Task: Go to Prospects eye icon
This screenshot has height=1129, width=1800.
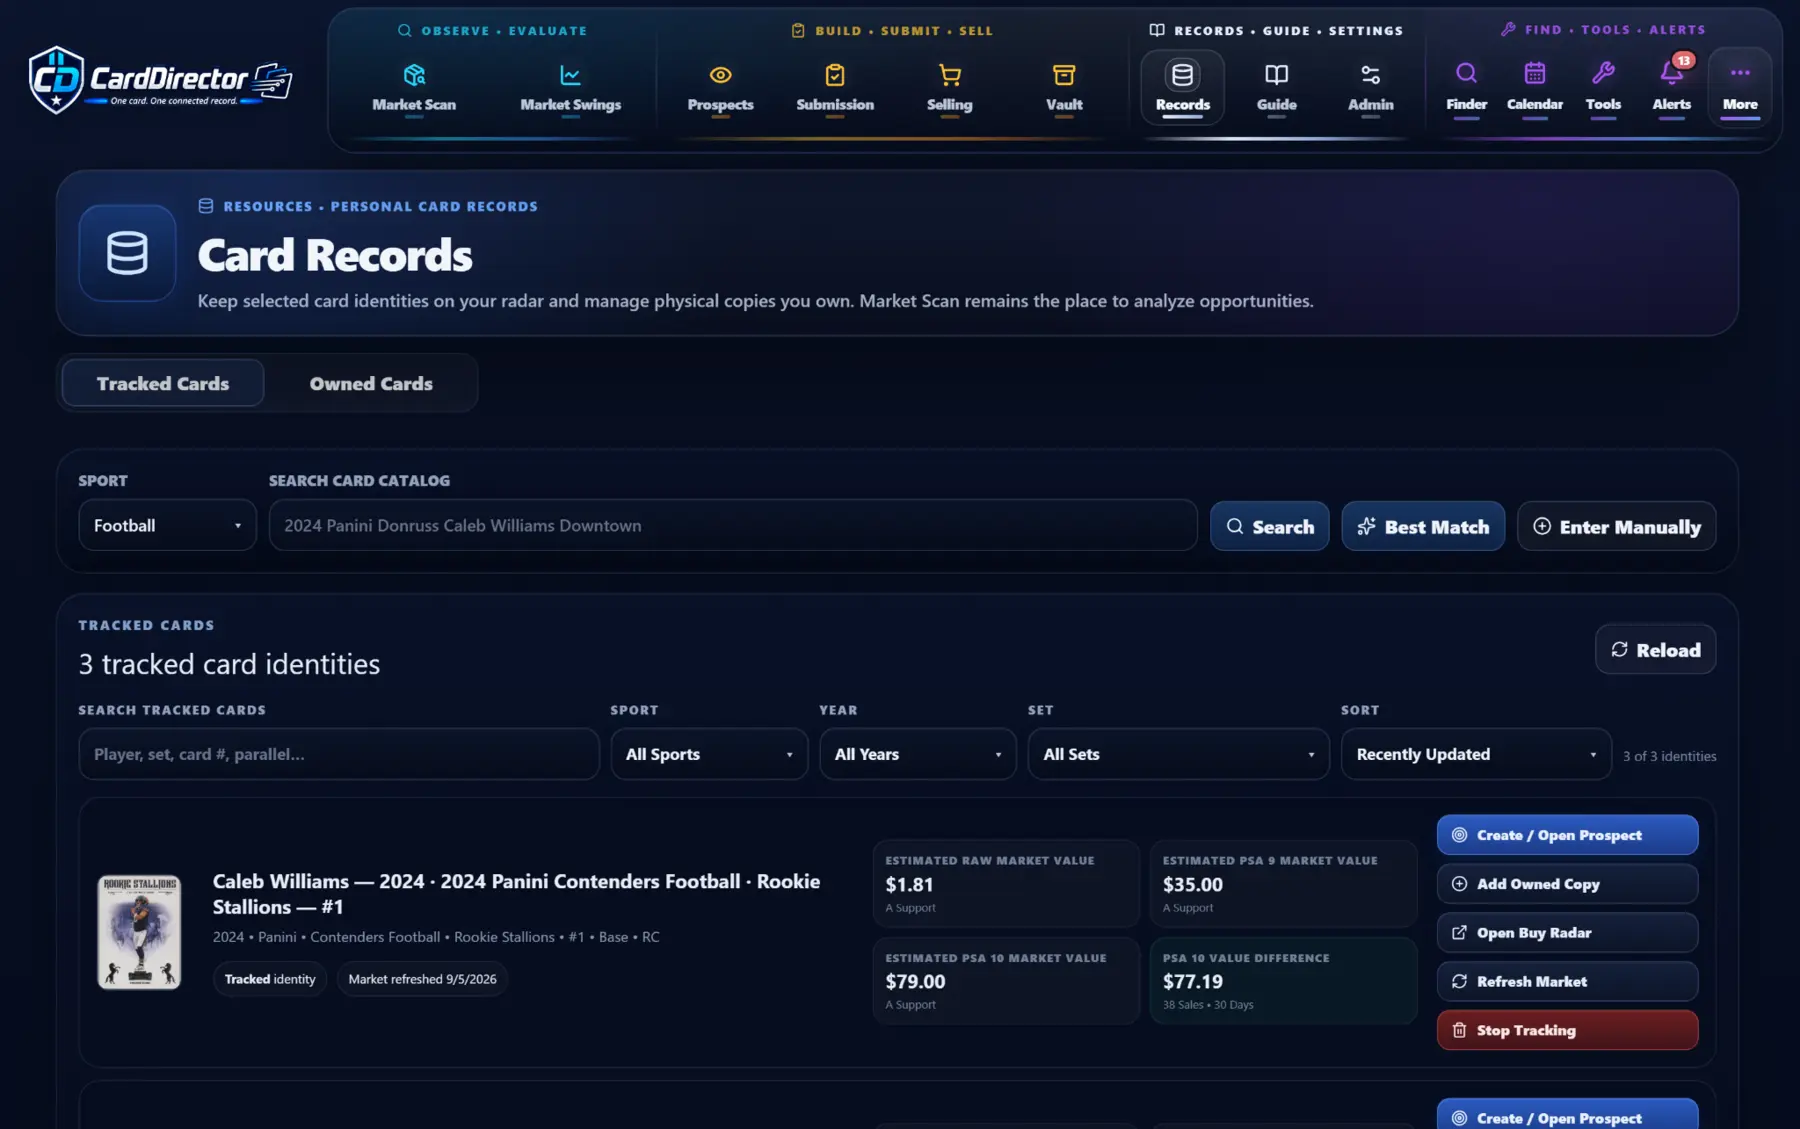Action: (720, 75)
